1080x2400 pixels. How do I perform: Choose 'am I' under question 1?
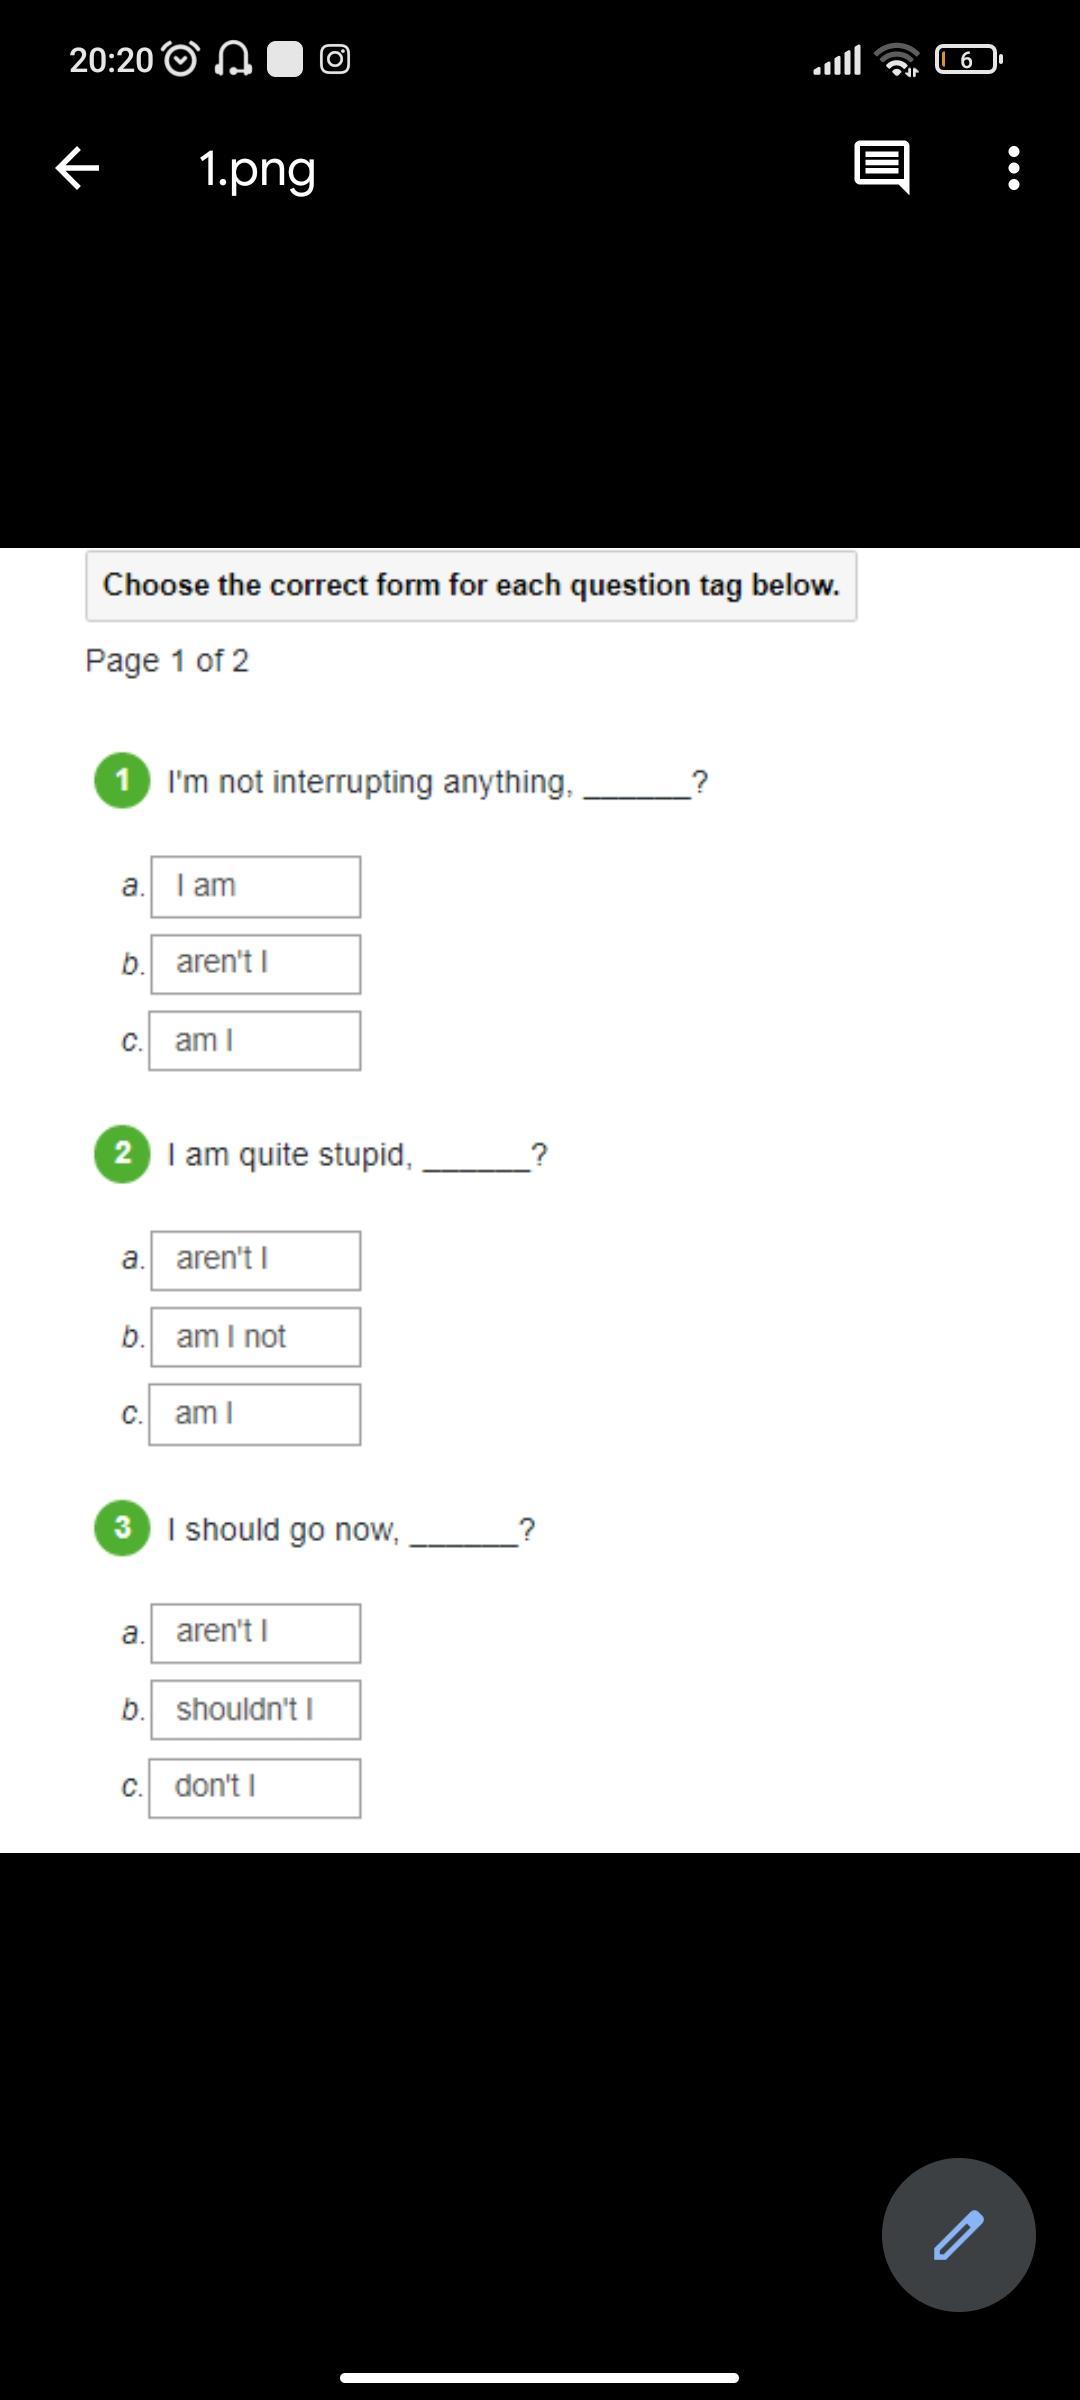tap(255, 1041)
